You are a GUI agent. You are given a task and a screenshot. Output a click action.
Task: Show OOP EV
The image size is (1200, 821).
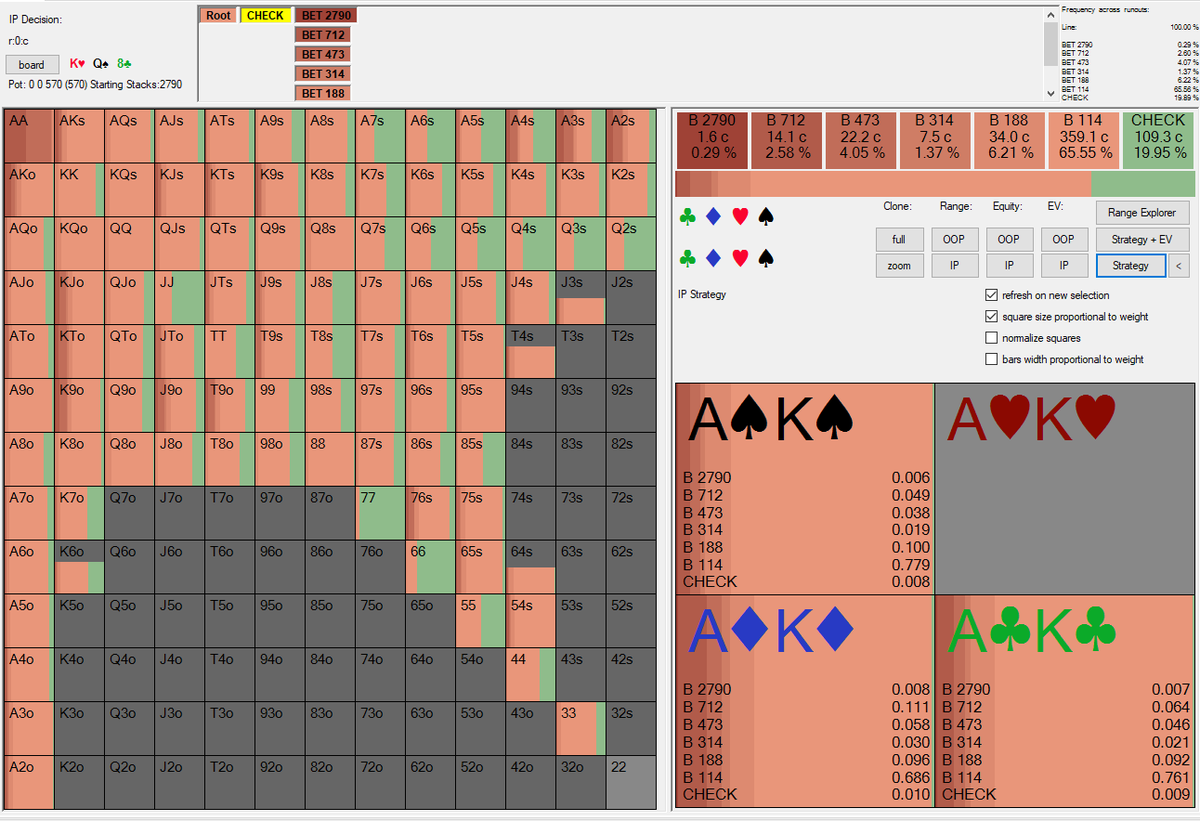(1063, 239)
